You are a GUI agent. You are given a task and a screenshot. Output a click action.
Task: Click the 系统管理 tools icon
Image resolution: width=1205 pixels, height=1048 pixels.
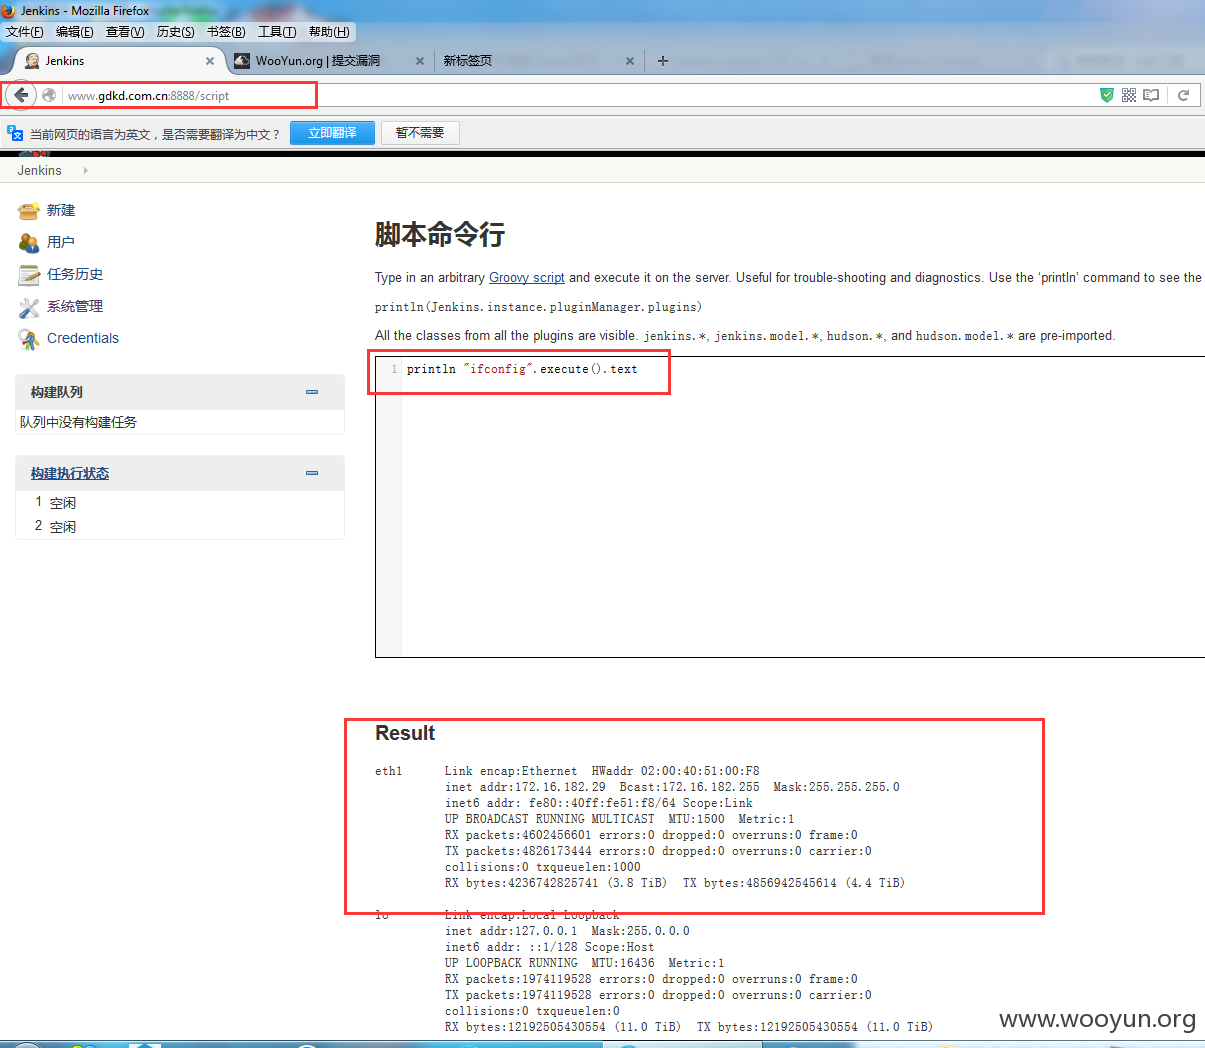[x=29, y=306]
